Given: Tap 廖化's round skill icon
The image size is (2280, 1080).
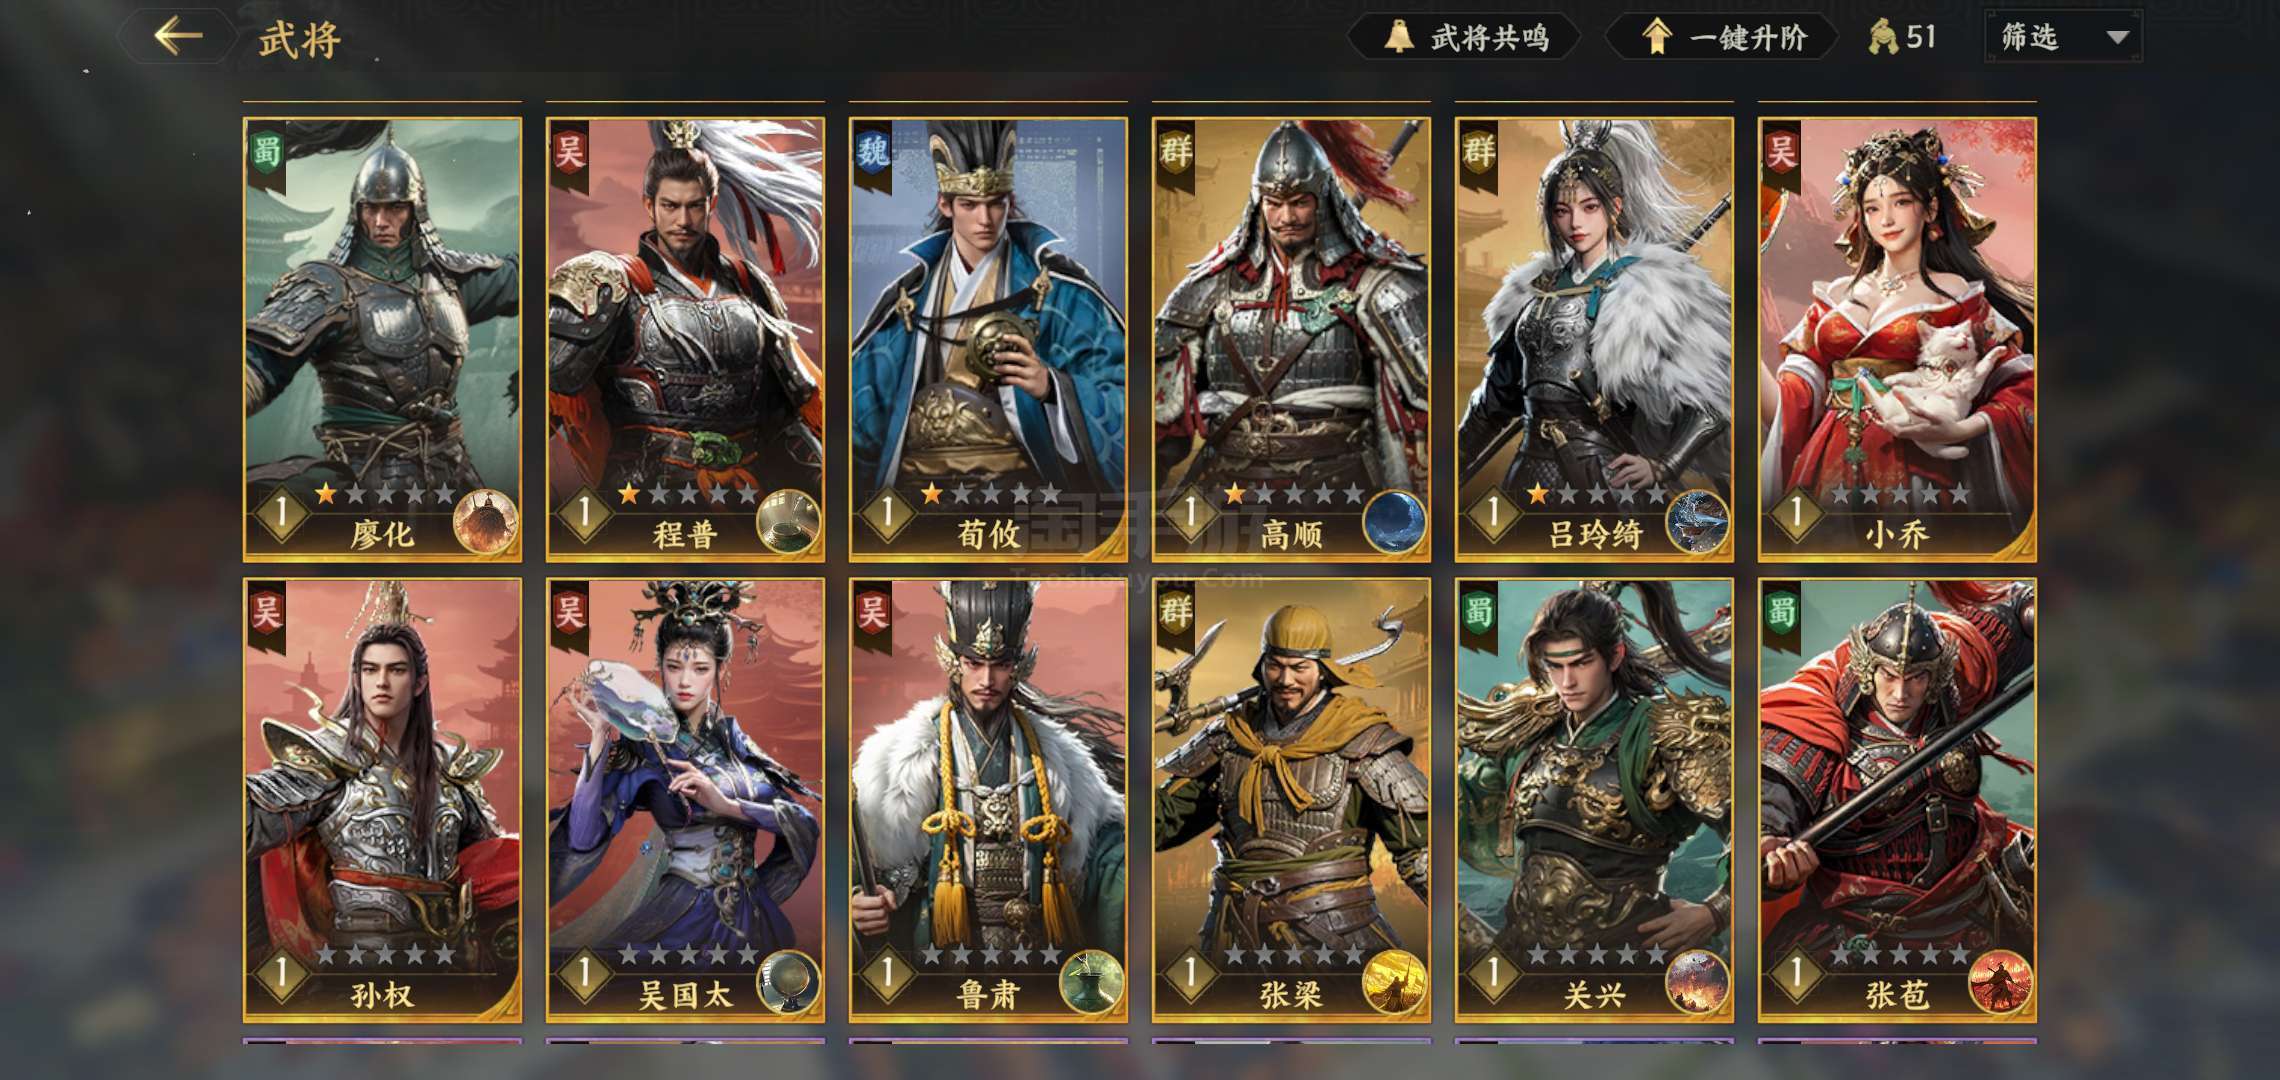Looking at the screenshot, I should click(x=486, y=523).
